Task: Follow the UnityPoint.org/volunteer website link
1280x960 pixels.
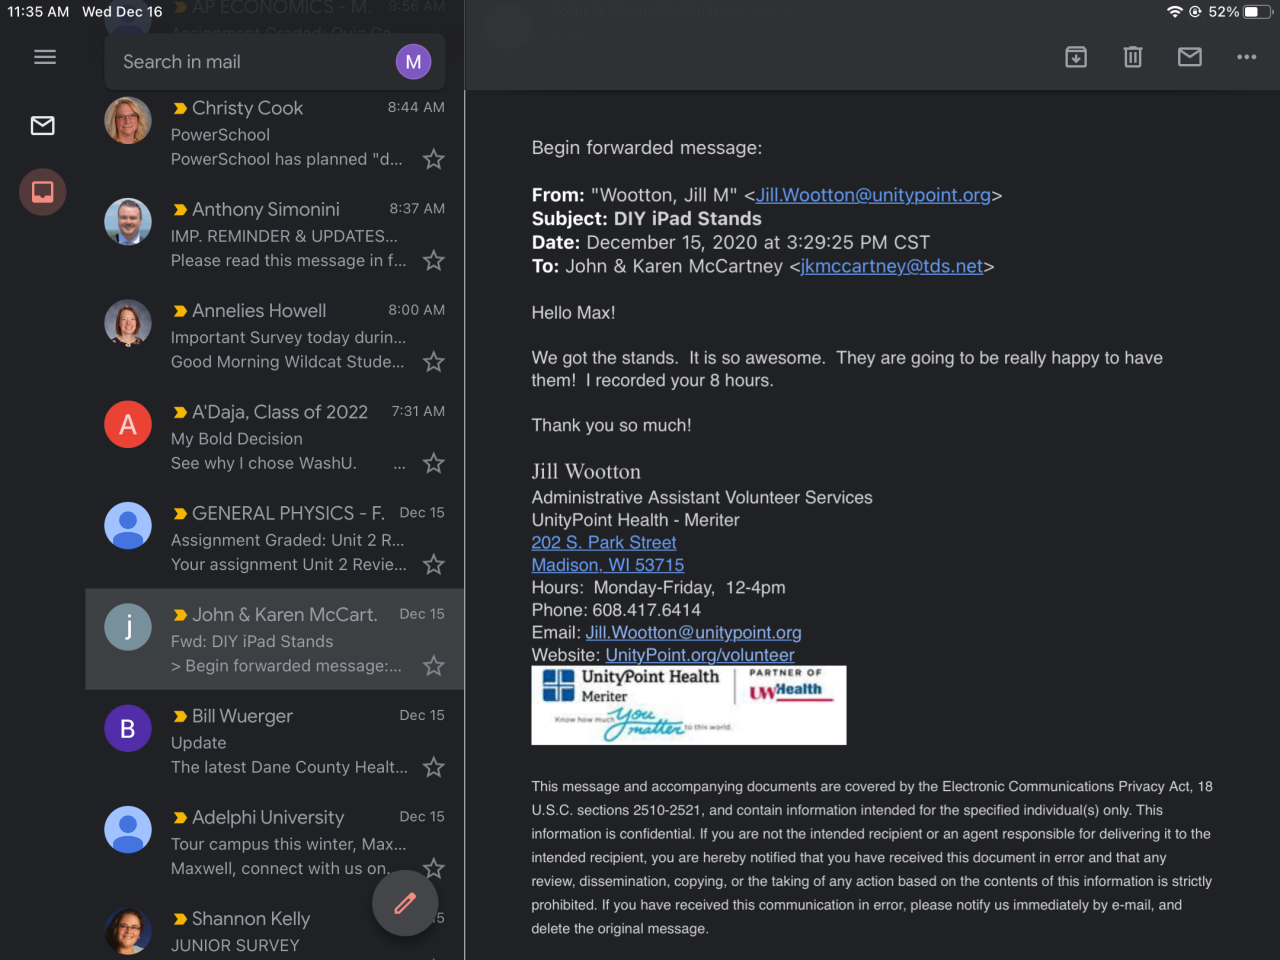Action: pyautogui.click(x=700, y=655)
